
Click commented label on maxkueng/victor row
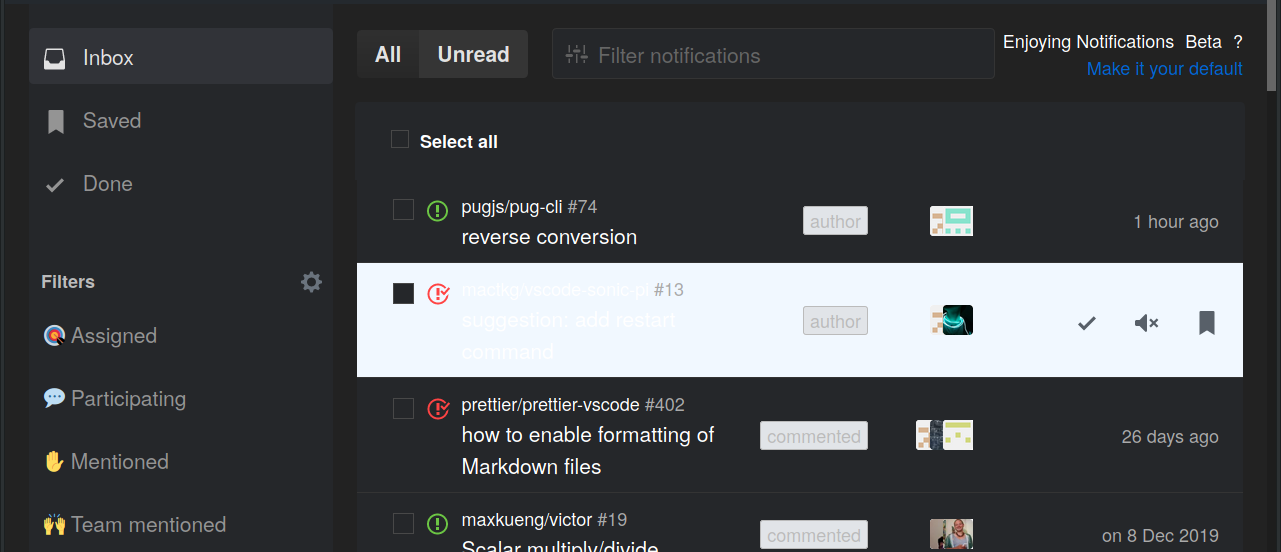814,535
